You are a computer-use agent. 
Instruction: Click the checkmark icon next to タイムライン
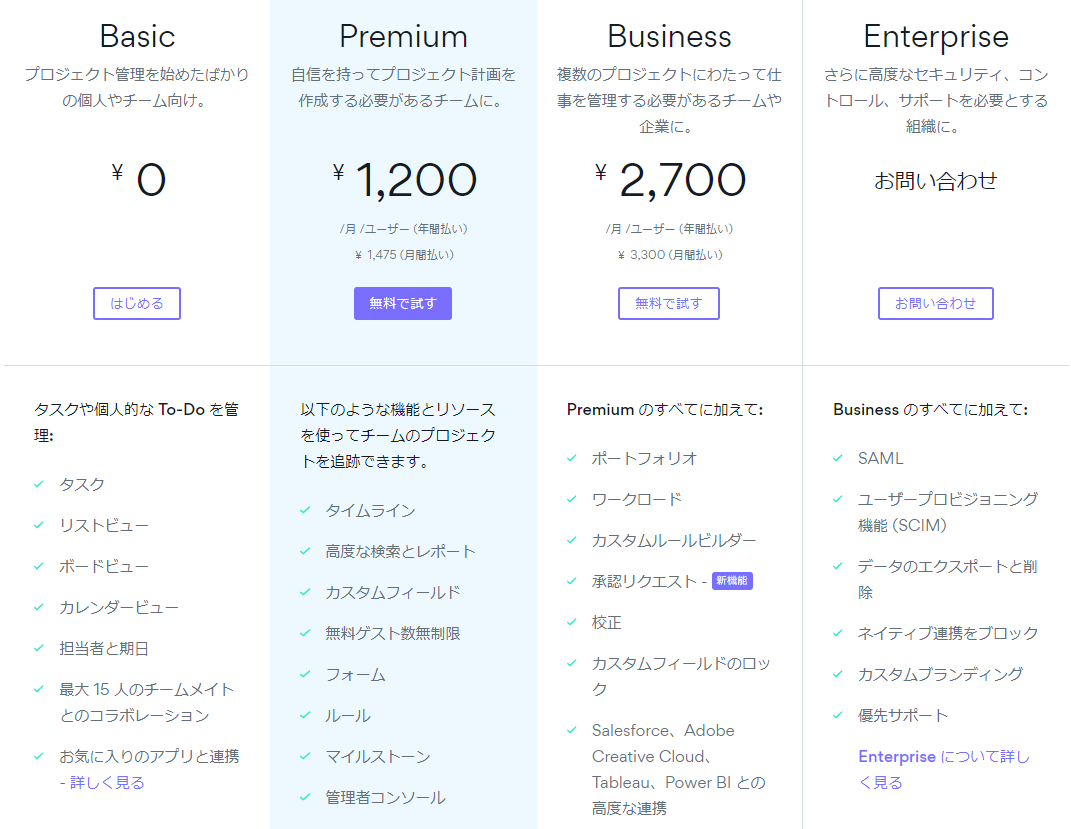coord(305,510)
